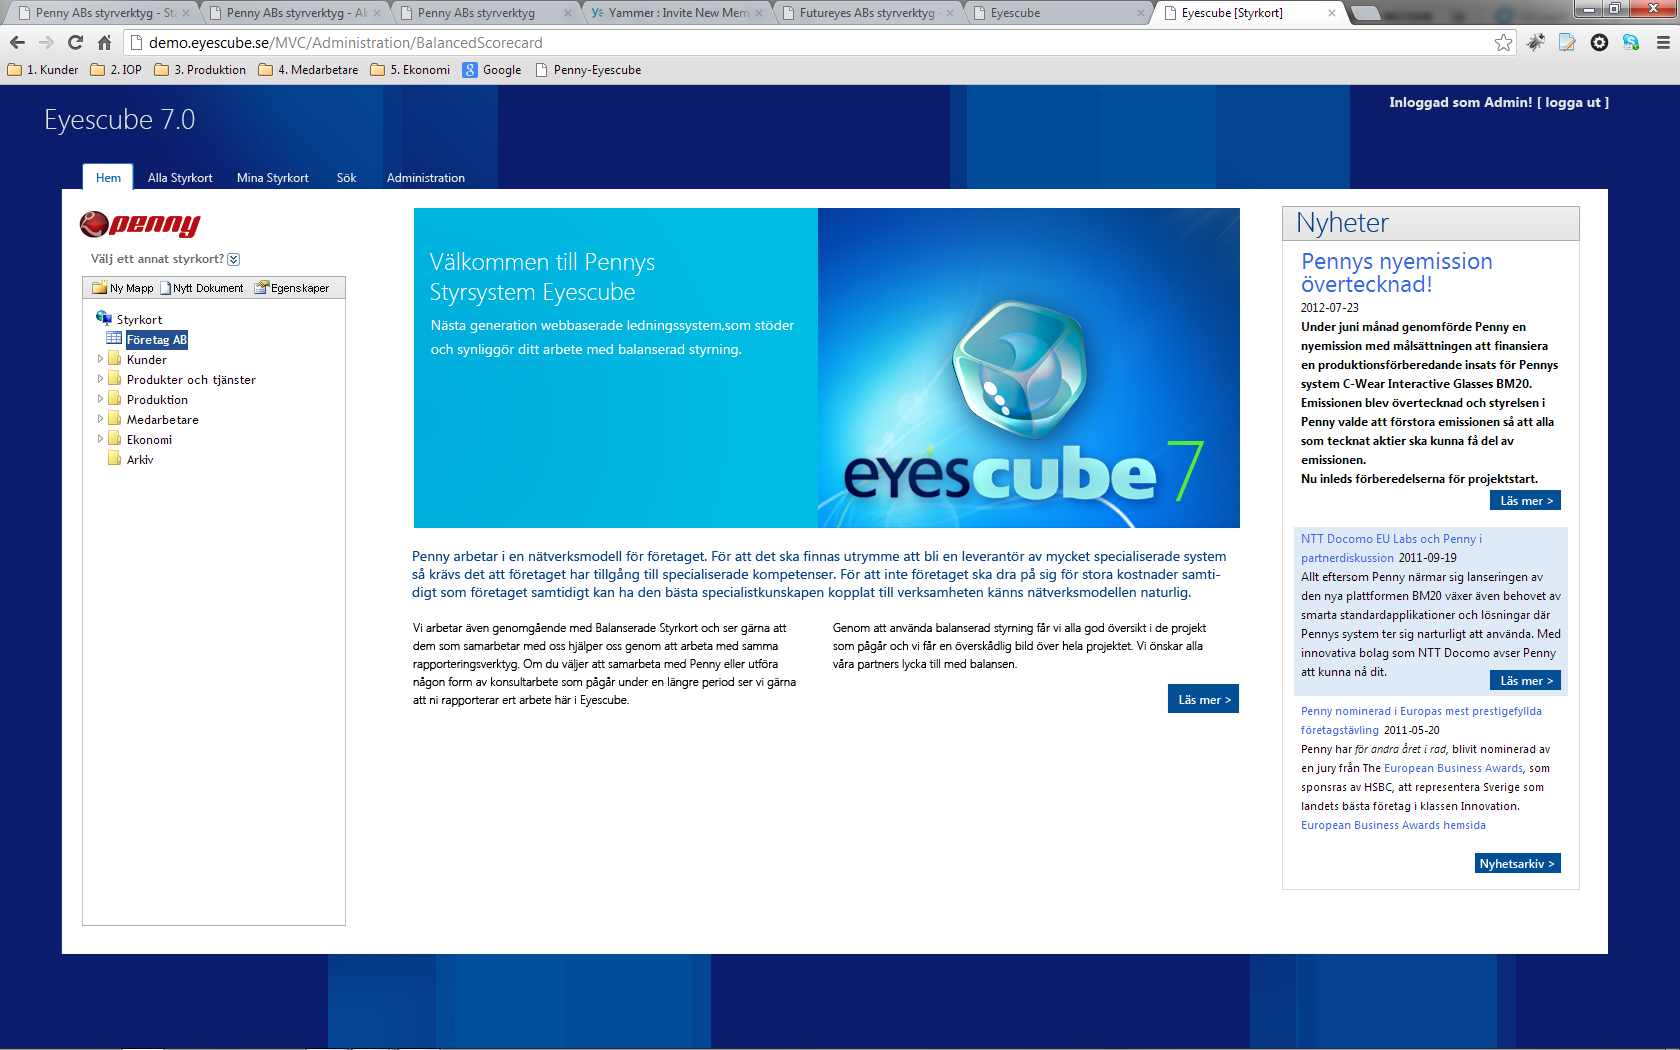This screenshot has height=1050, width=1680.
Task: Open the 1. Kunder bookmark folder
Action: coord(43,70)
